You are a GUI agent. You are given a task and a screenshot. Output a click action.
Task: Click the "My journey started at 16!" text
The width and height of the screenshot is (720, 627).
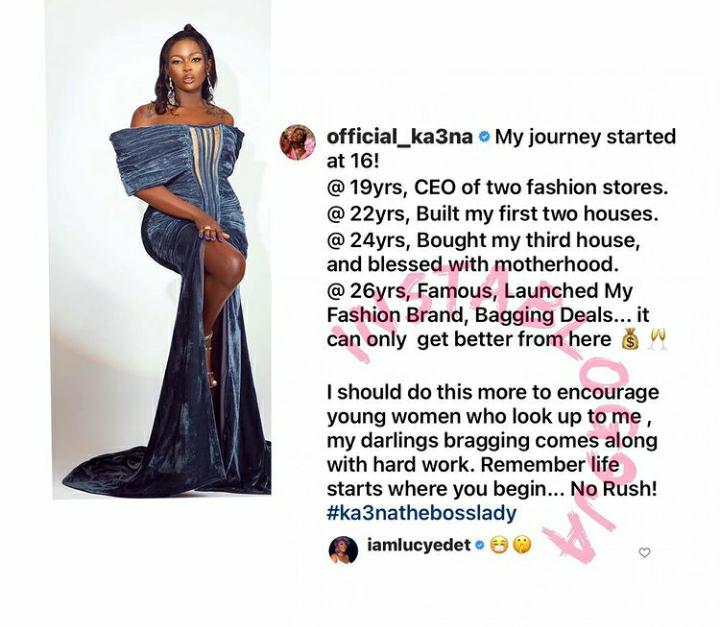(x=501, y=149)
